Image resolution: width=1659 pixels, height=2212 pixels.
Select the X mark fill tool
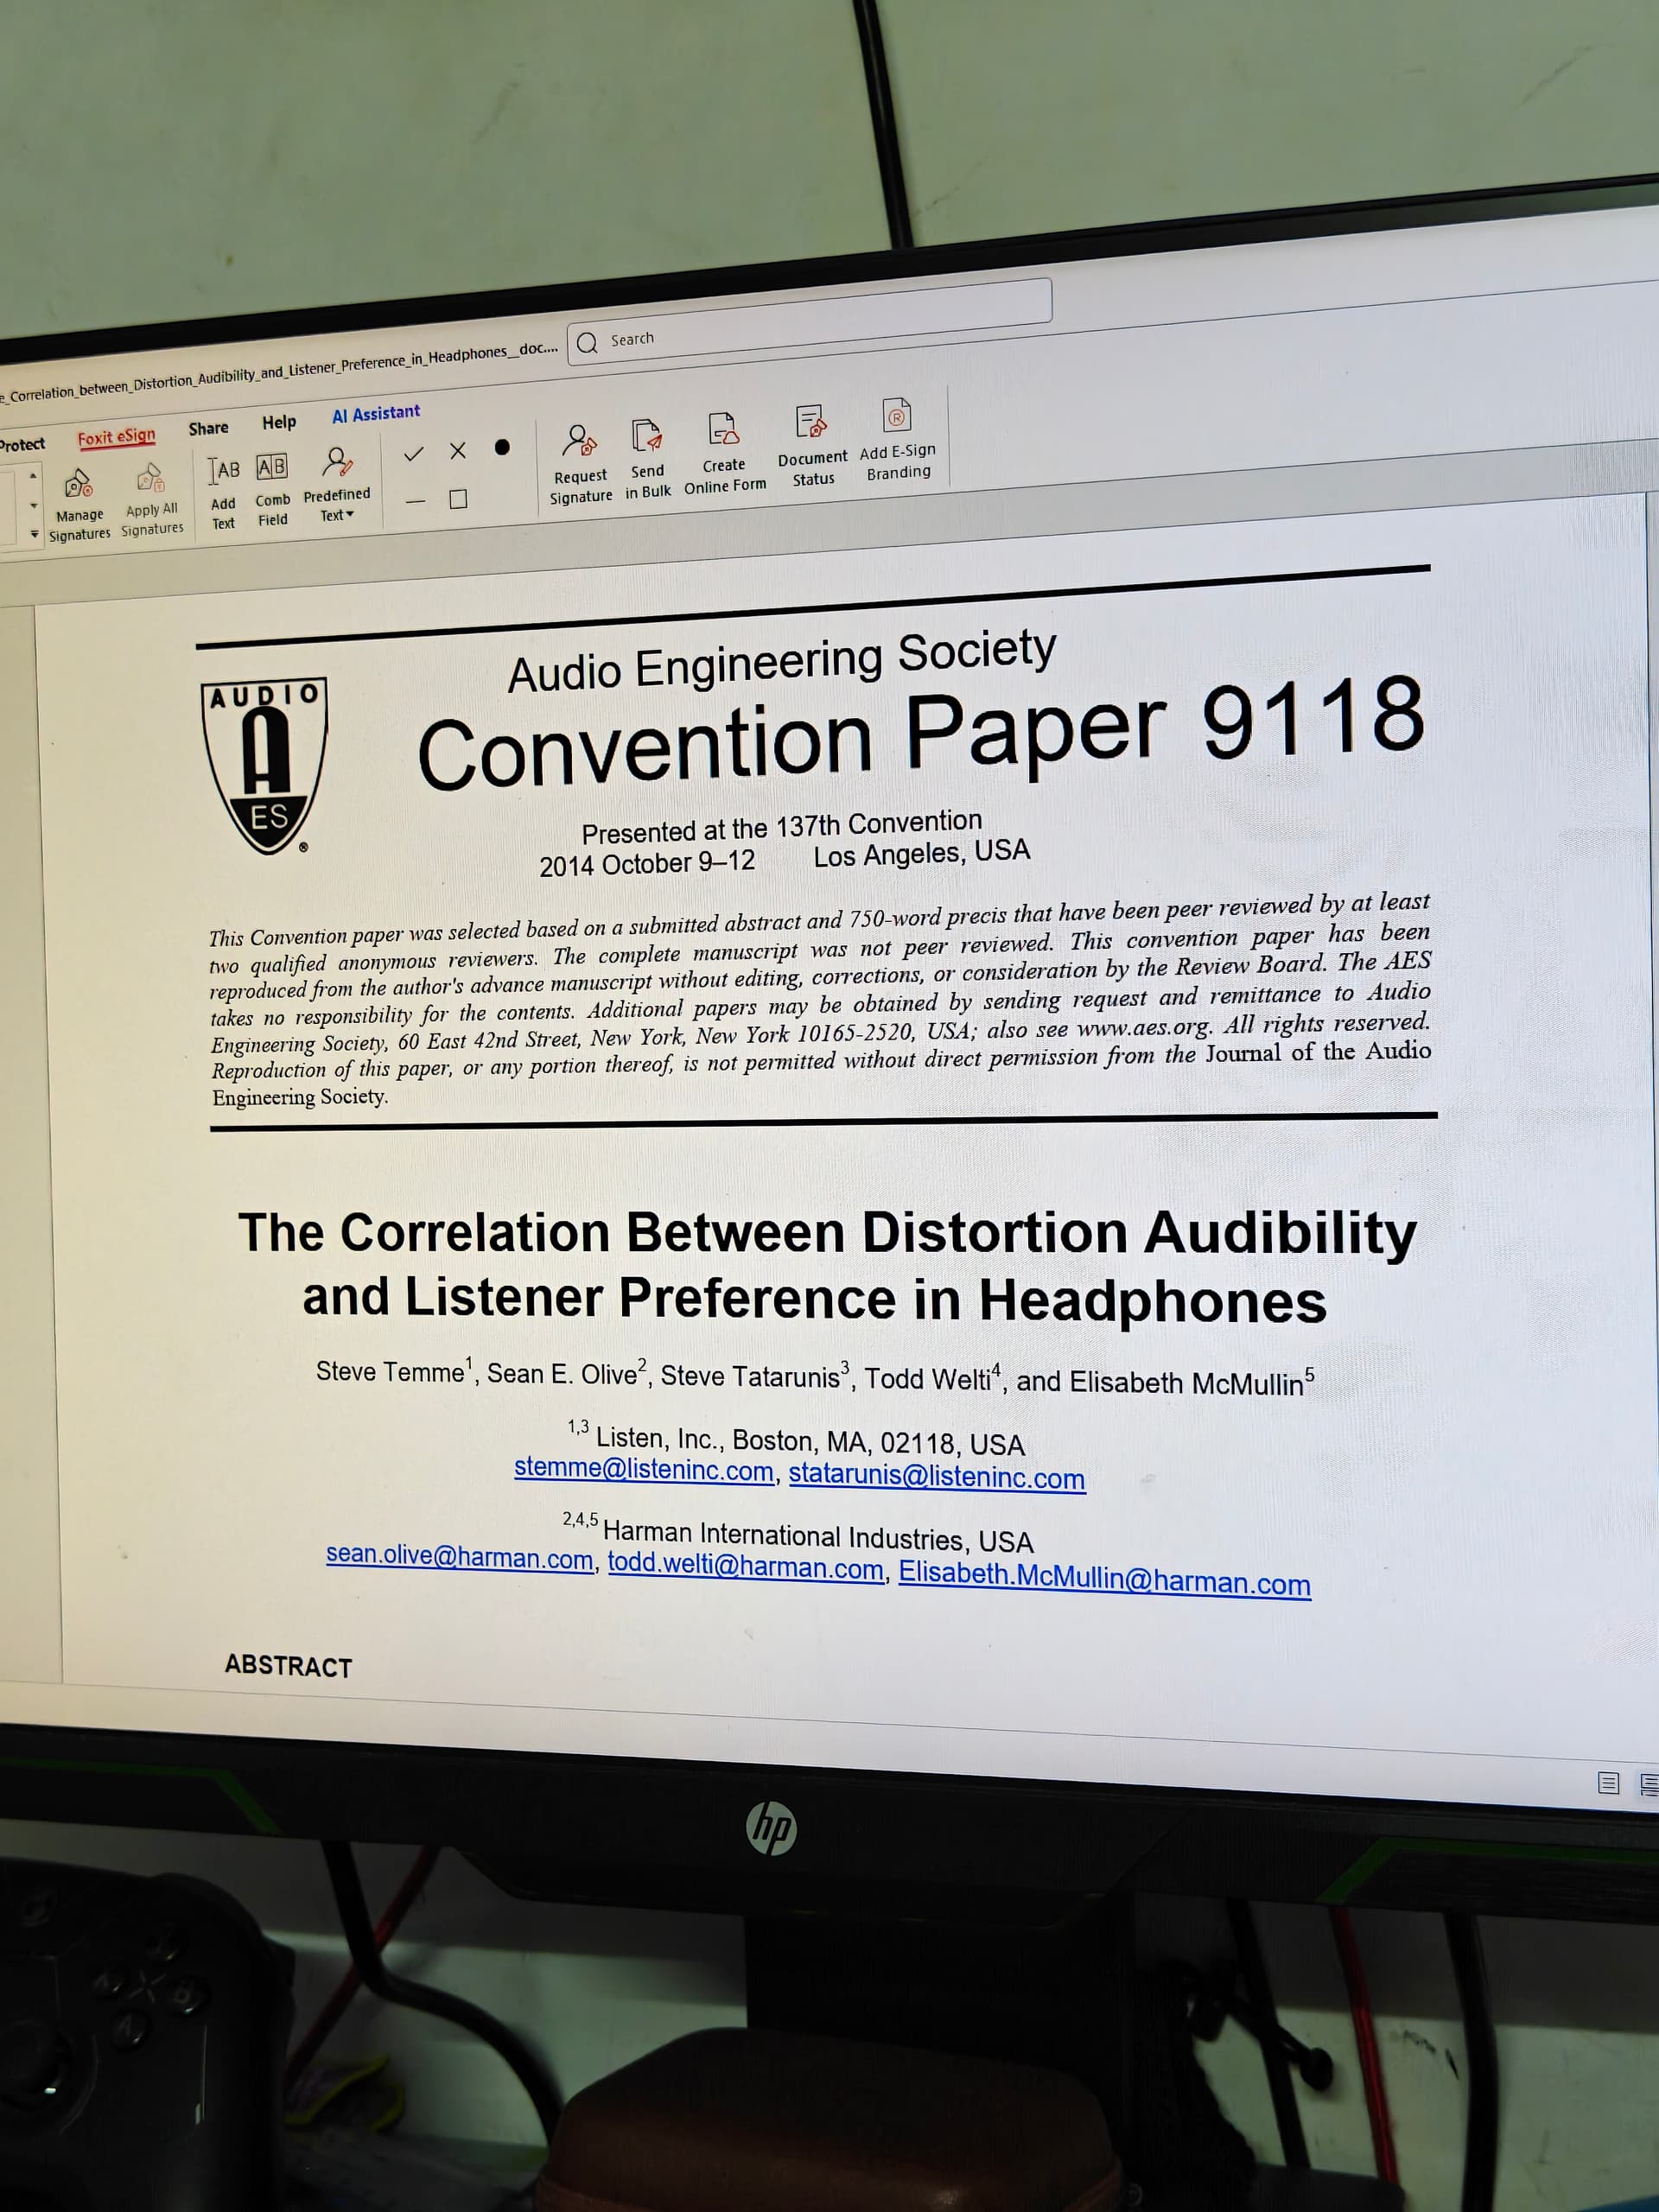pyautogui.click(x=458, y=451)
